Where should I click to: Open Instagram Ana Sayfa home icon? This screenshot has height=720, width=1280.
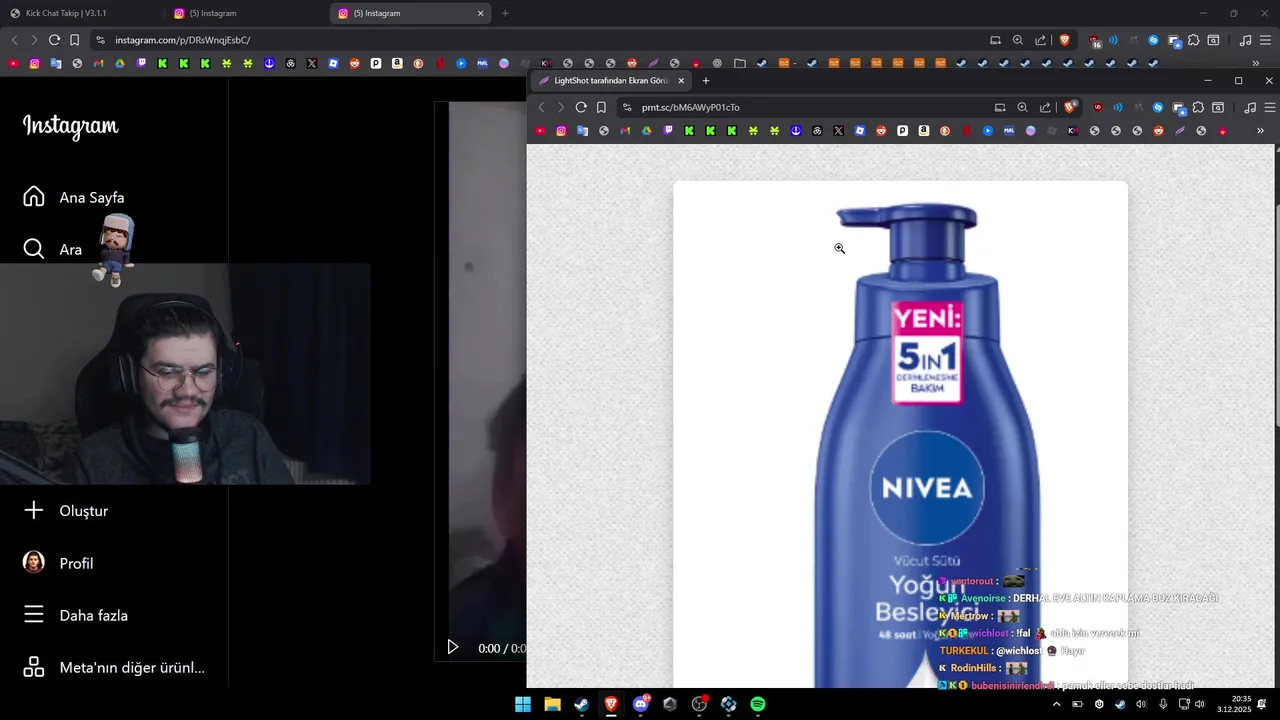pos(34,197)
